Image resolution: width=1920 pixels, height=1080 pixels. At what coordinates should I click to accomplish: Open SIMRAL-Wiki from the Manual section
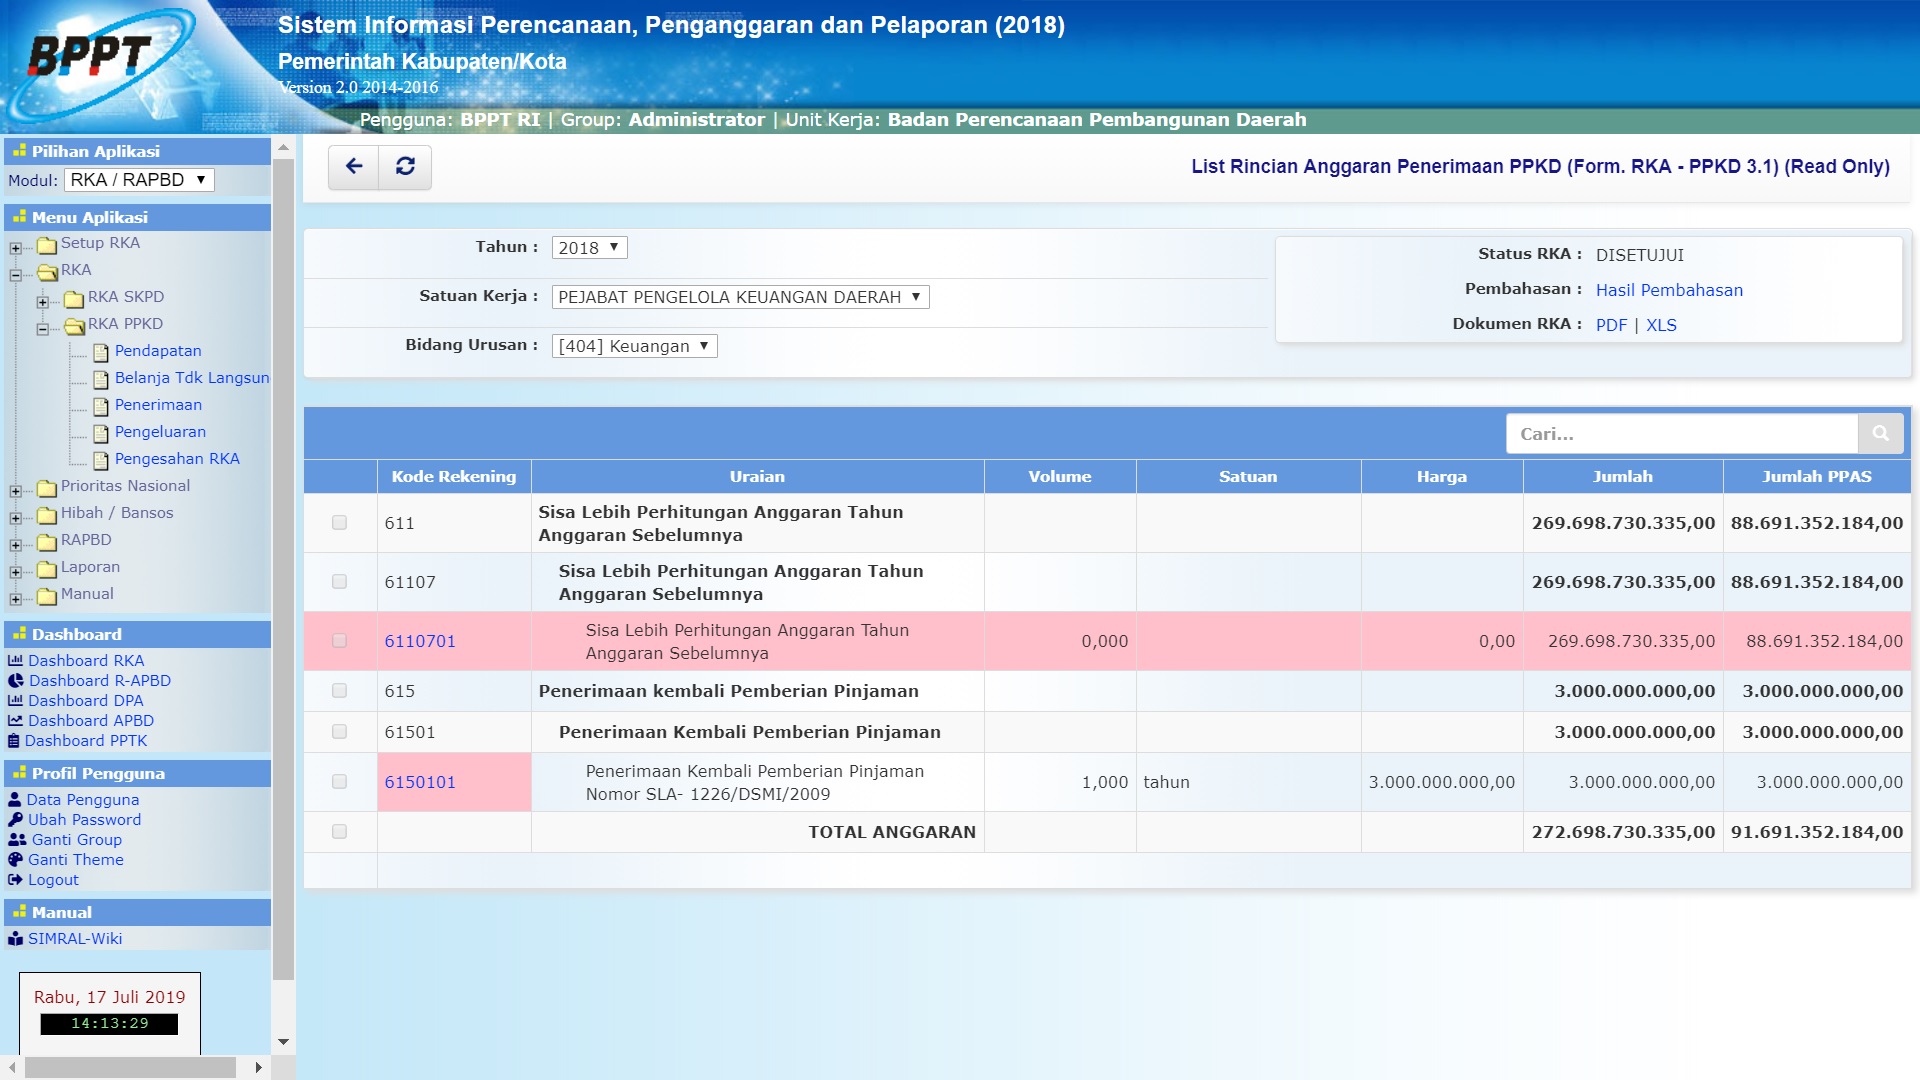[x=74, y=938]
